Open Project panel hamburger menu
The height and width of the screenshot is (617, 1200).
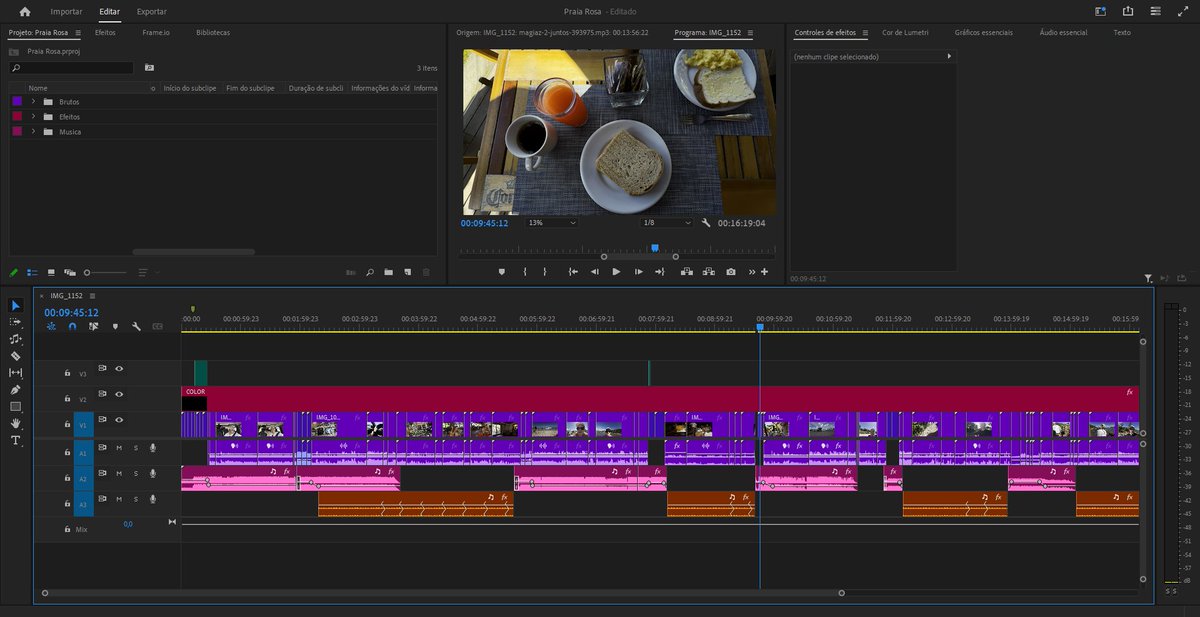click(x=77, y=32)
